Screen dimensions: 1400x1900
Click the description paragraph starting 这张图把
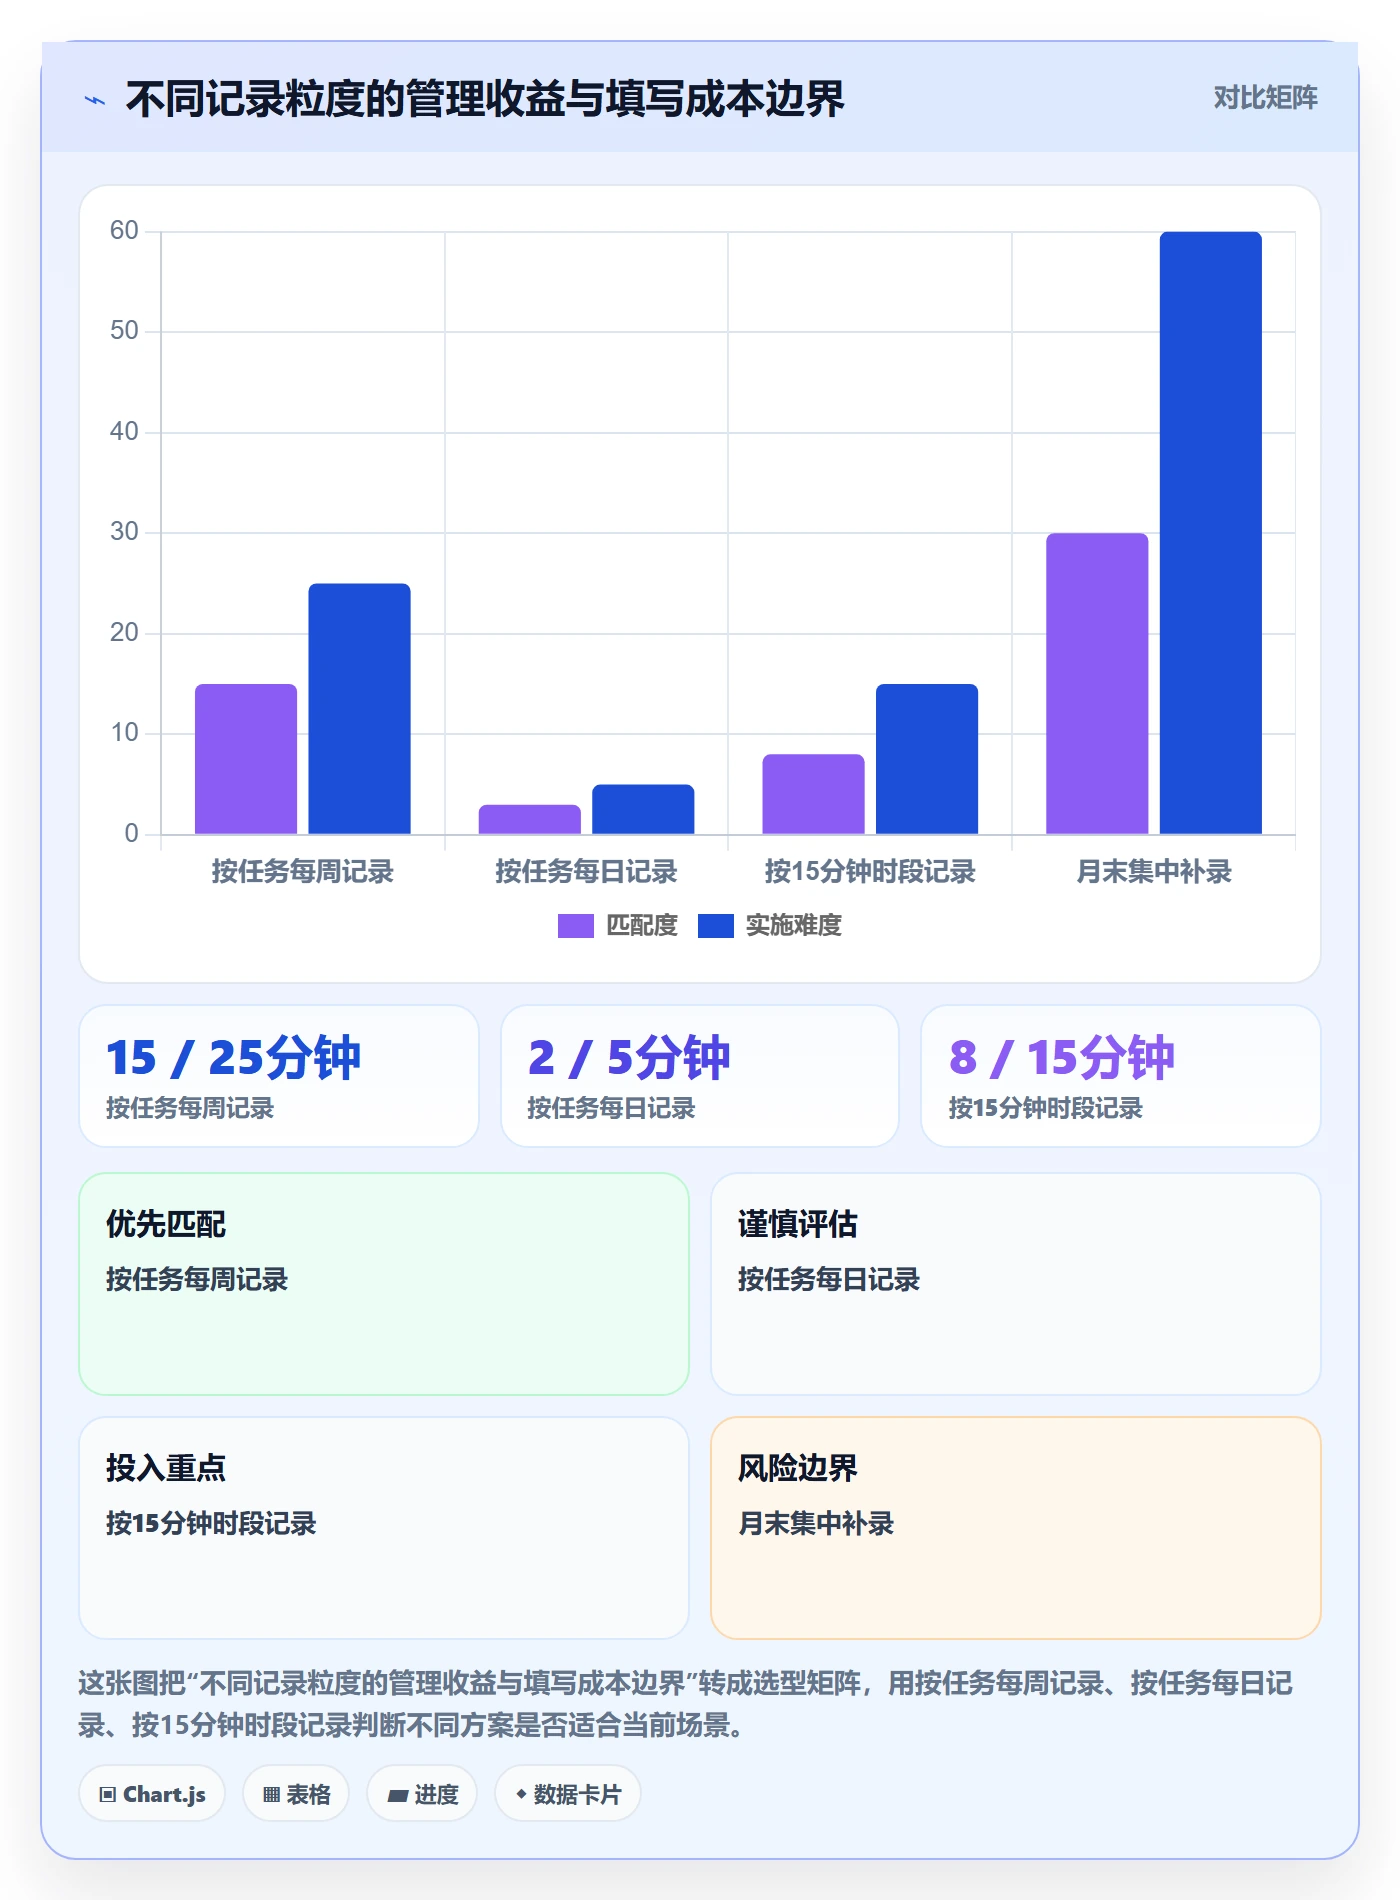[x=685, y=1704]
